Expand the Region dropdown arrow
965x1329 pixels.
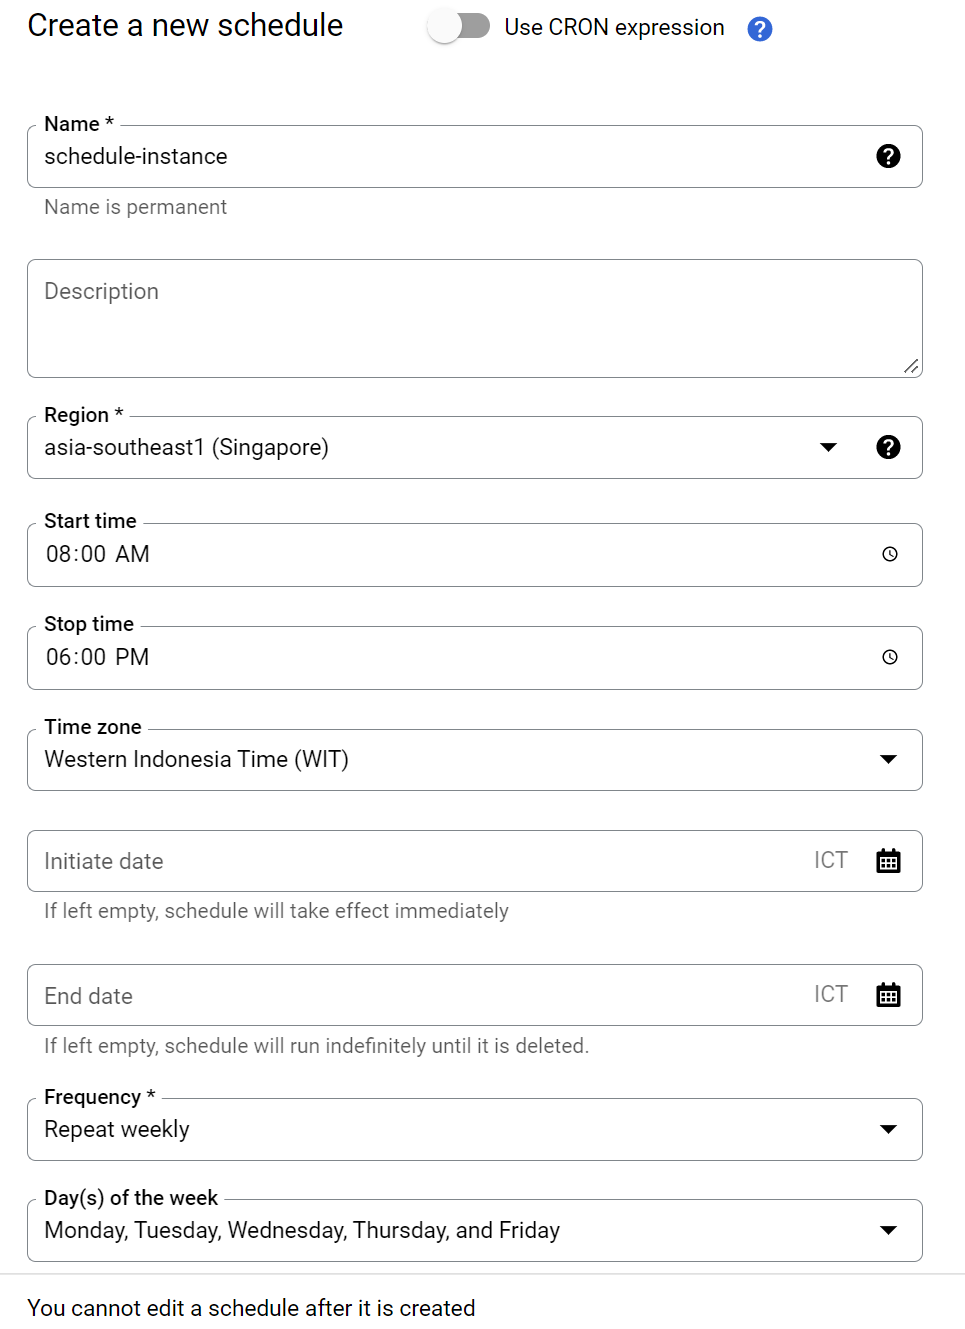point(828,447)
